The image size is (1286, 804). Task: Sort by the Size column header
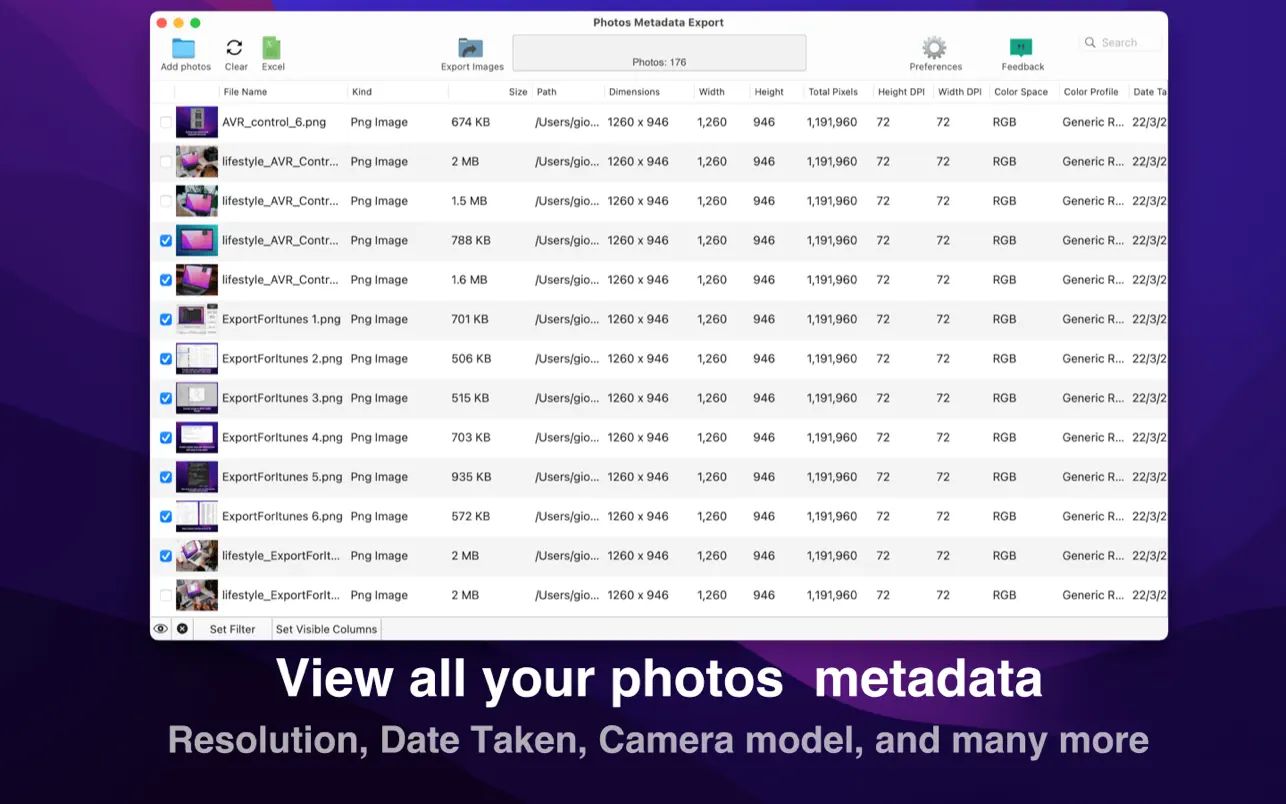pyautogui.click(x=517, y=91)
